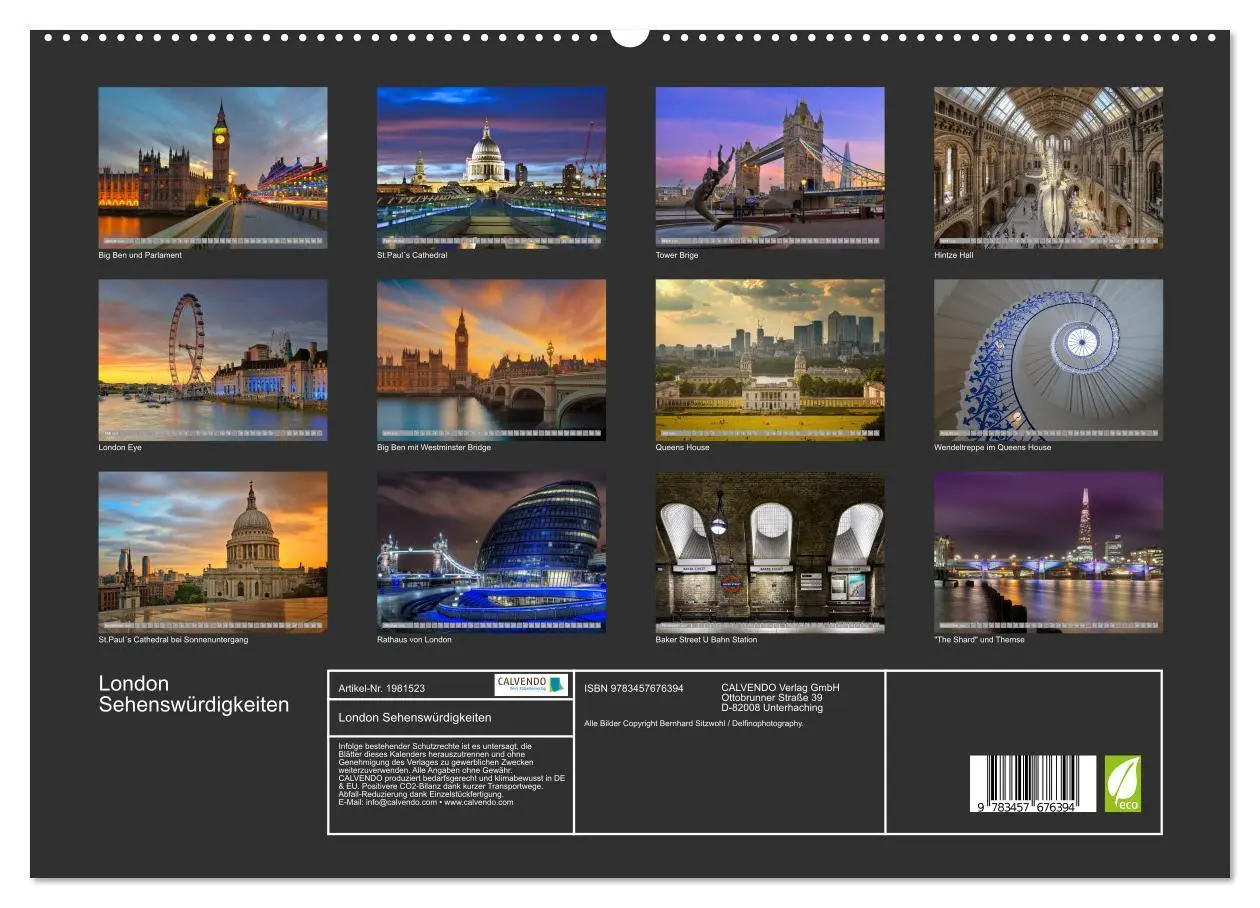Click the barcode number below the bars
This screenshot has height=908, width=1260.
tap(1027, 807)
